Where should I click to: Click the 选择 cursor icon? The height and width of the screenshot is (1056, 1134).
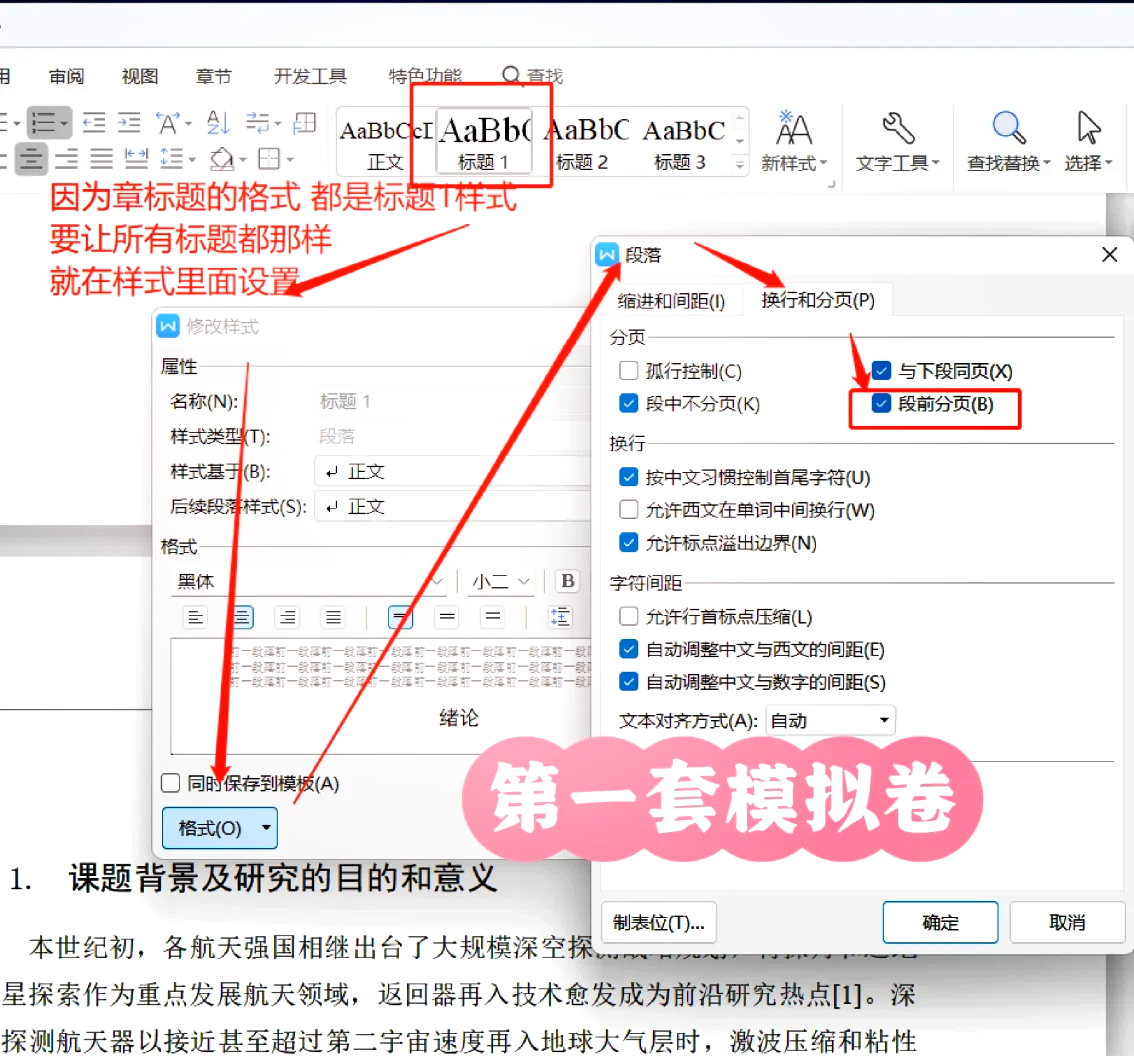(1088, 130)
